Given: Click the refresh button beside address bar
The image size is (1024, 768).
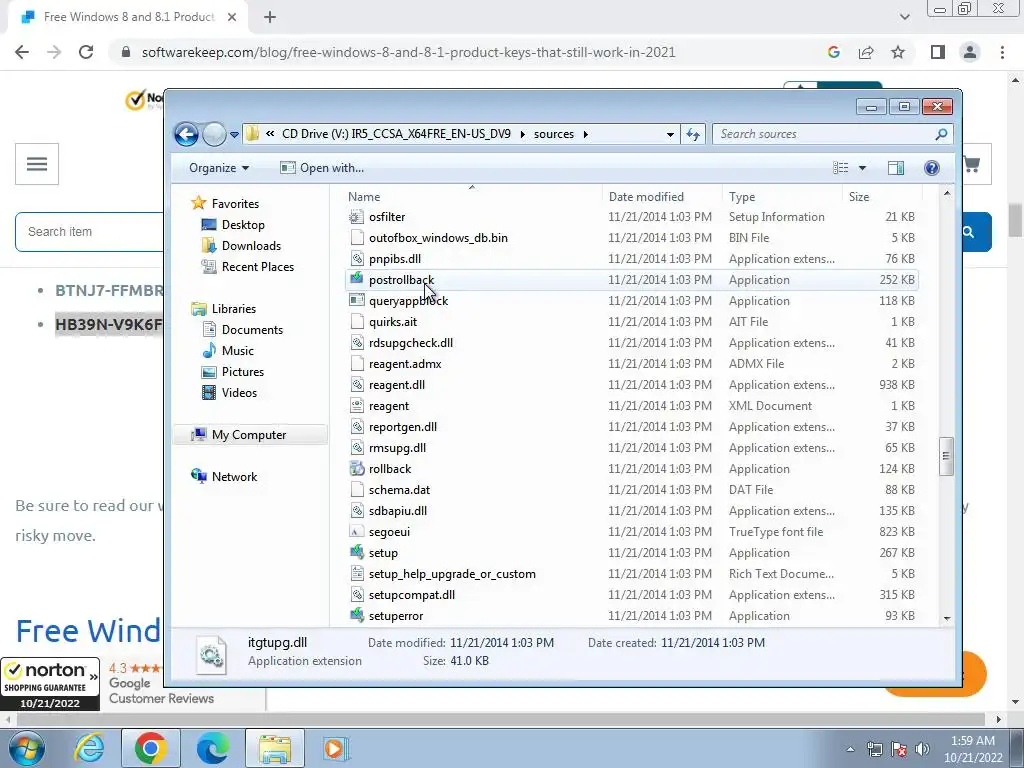Looking at the screenshot, I should 693,135.
